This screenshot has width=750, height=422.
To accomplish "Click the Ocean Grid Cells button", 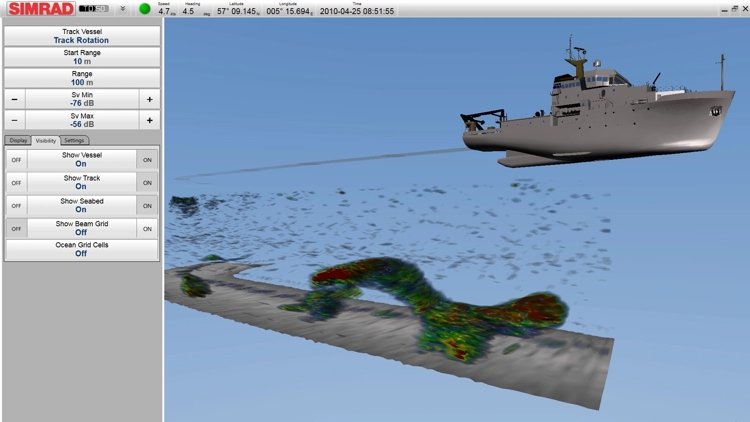I will point(81,249).
